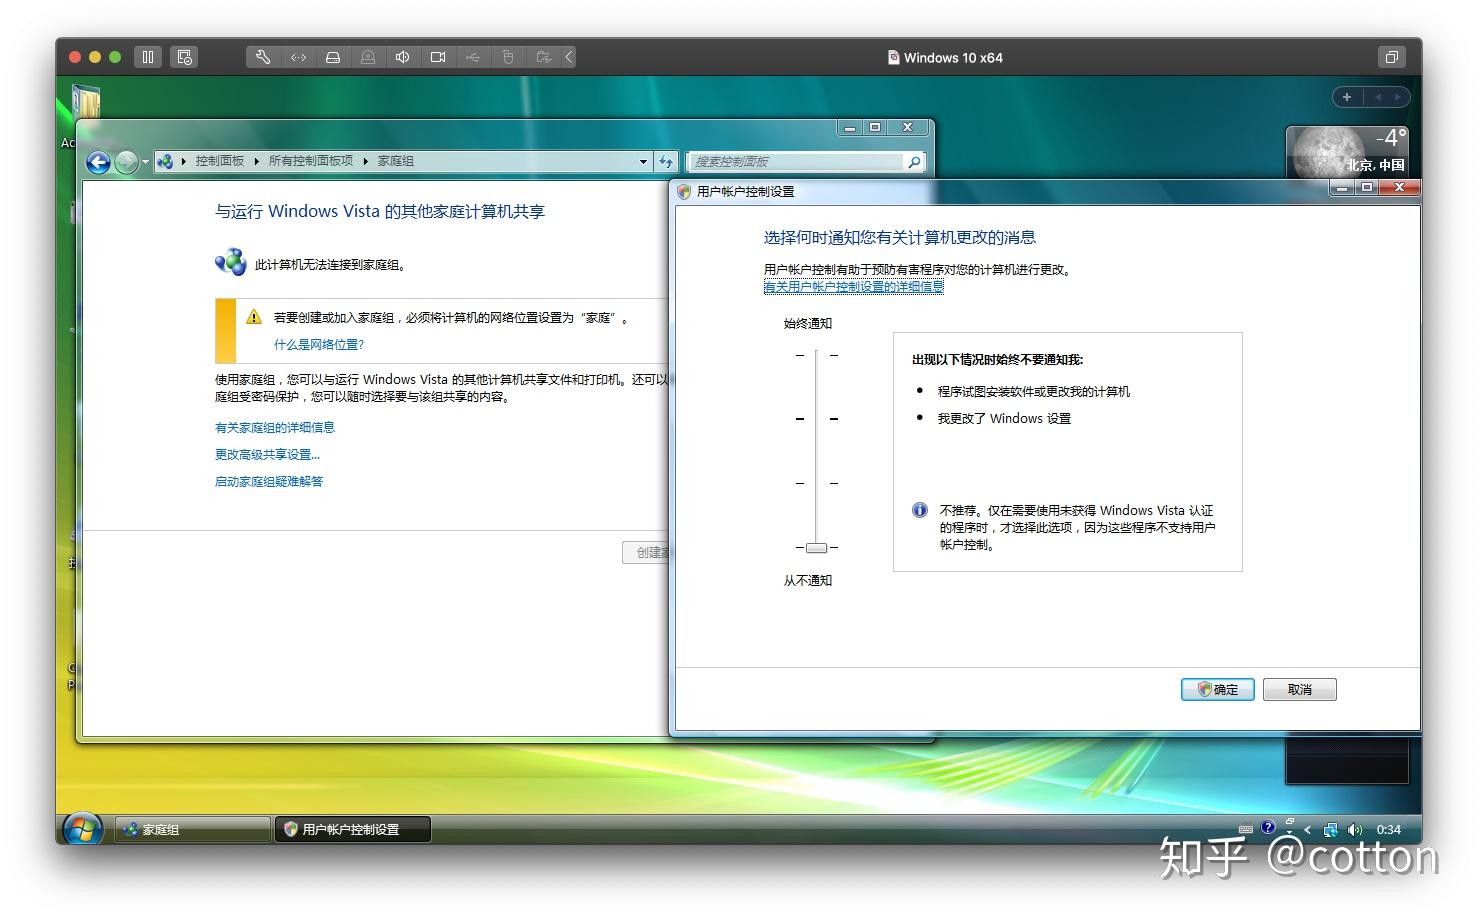Image resolution: width=1478 pixels, height=918 pixels.
Task: Open 更改高级共享设置 link
Action: coord(266,454)
